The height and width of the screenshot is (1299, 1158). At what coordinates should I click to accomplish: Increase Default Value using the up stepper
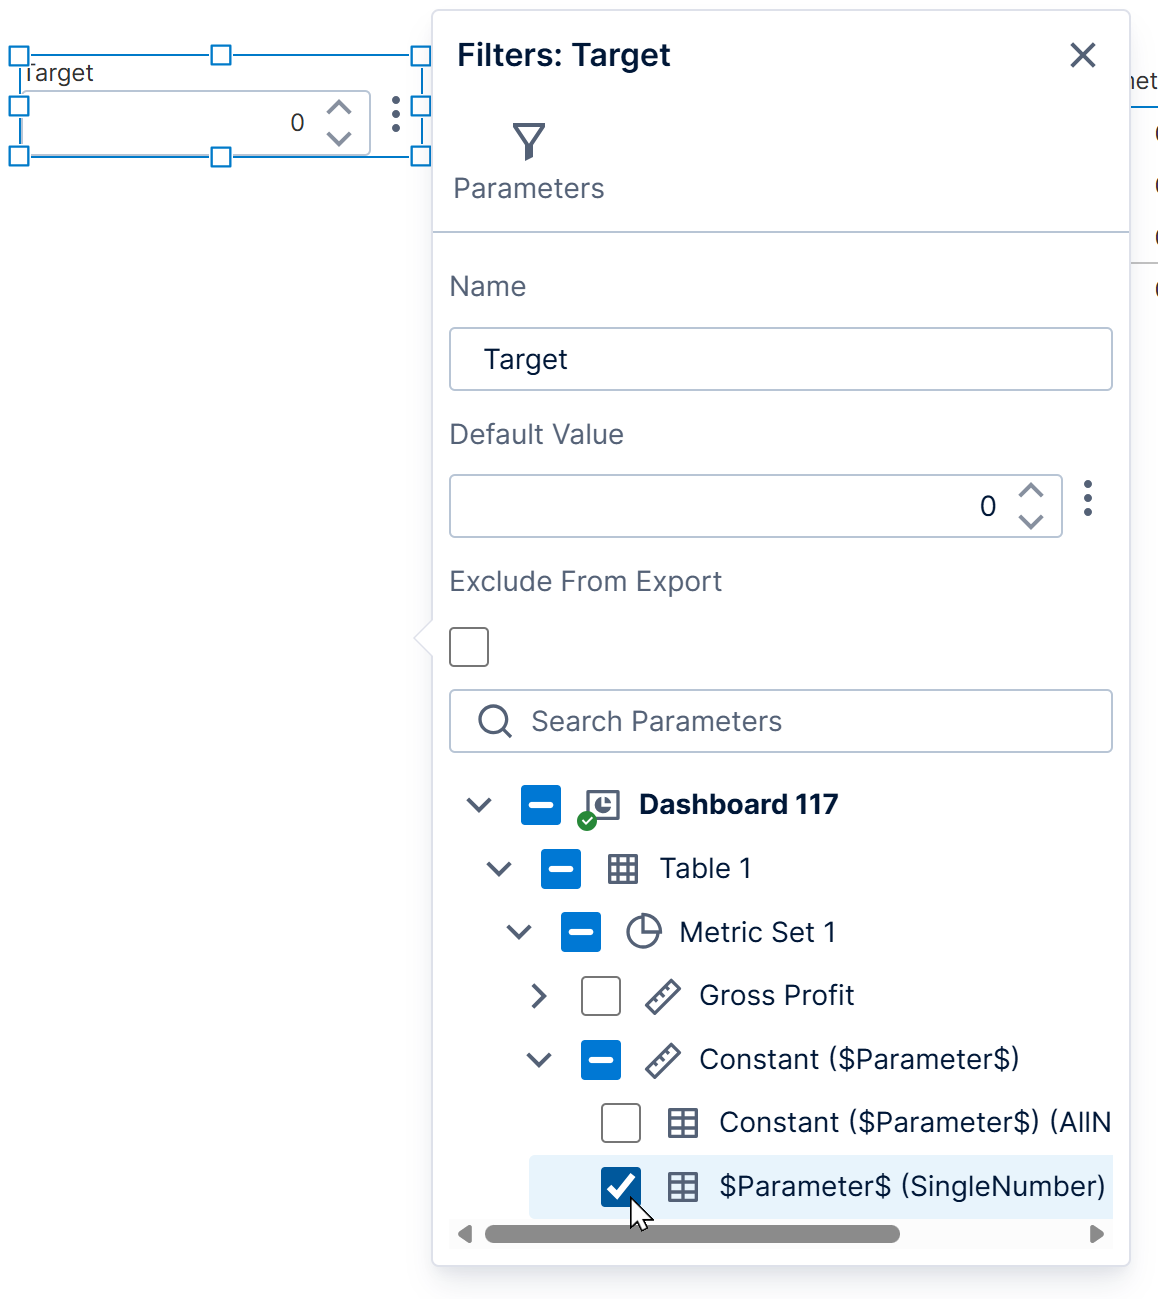1031,491
